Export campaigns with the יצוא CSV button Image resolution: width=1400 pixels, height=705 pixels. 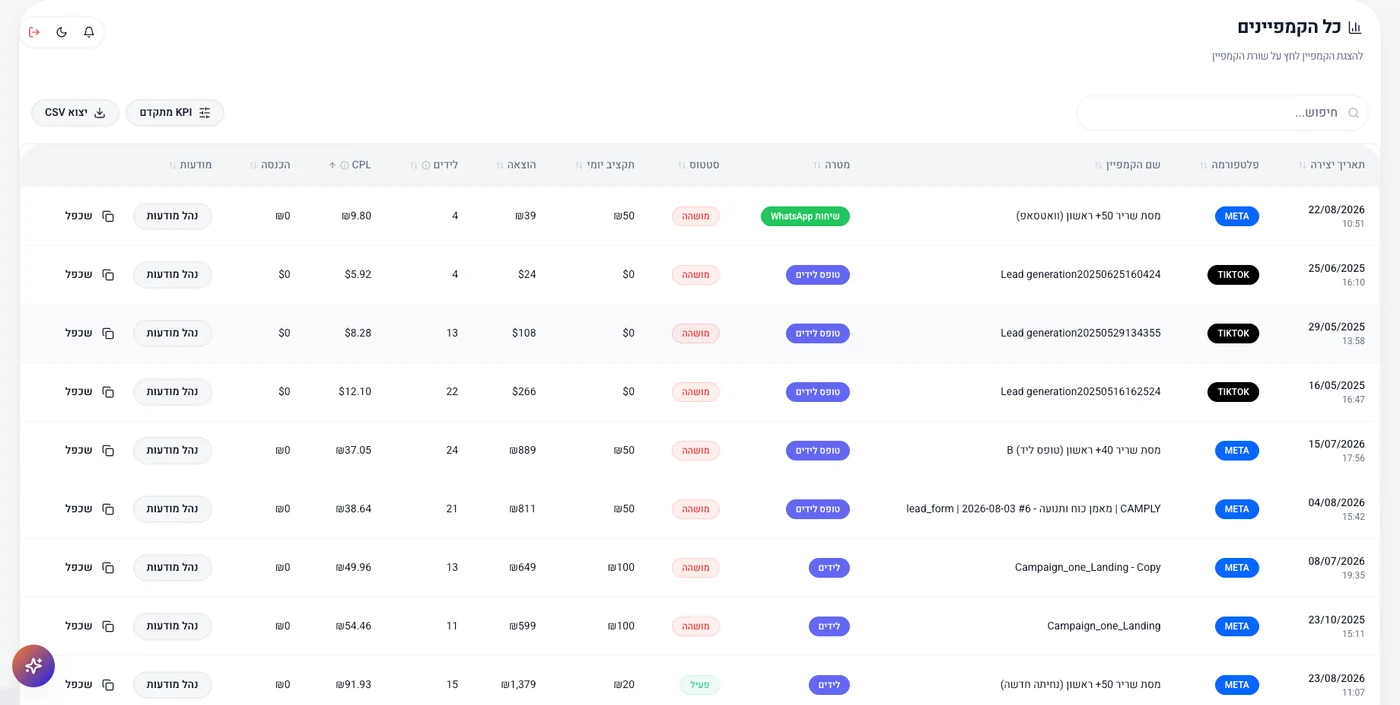pos(75,113)
